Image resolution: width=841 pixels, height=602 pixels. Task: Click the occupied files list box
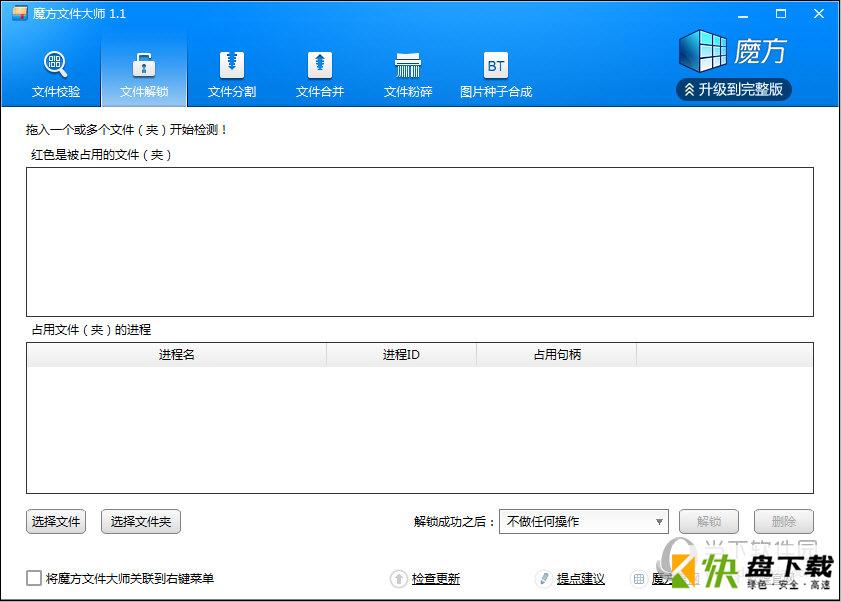[x=420, y=242]
